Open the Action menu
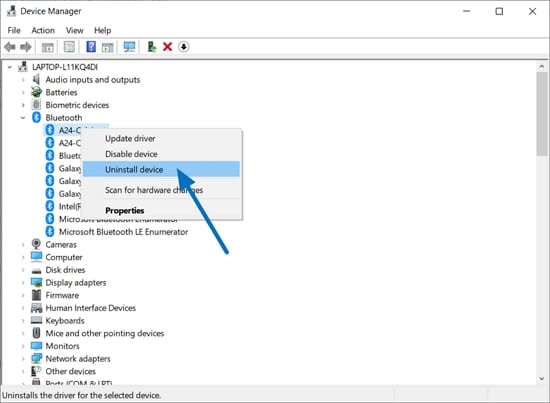 click(43, 31)
